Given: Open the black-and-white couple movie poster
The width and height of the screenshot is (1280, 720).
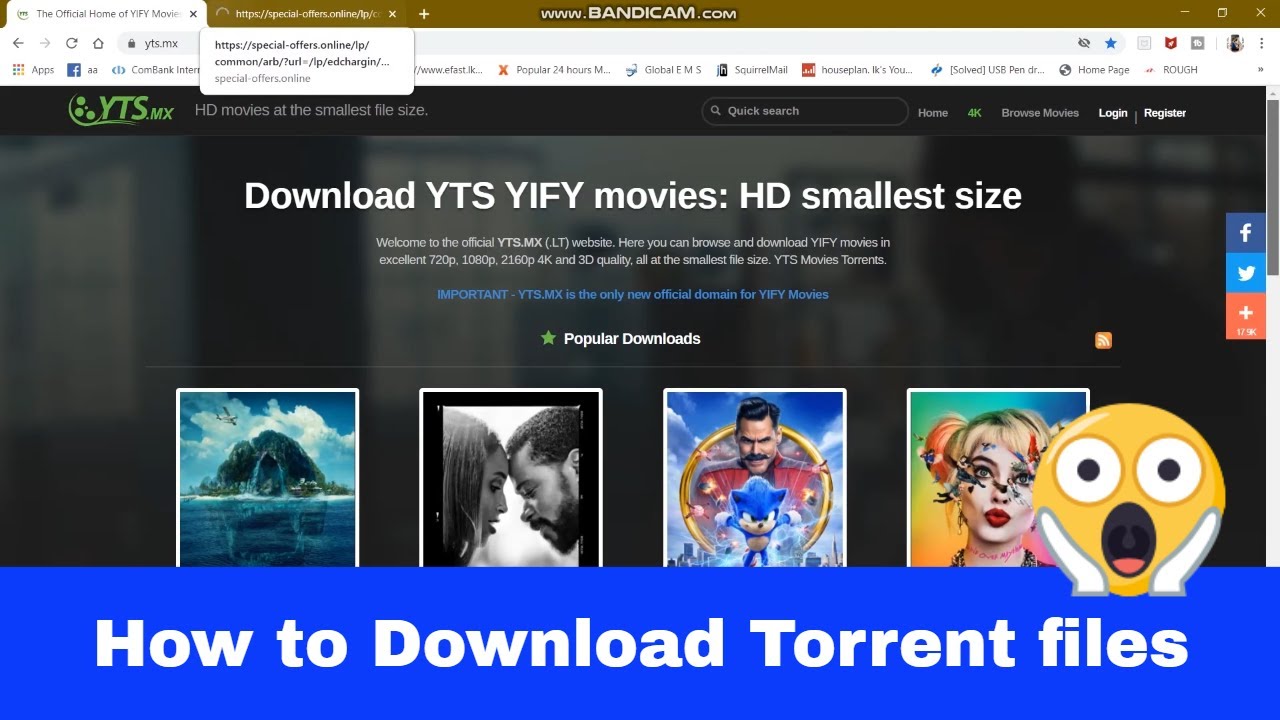Looking at the screenshot, I should (x=511, y=478).
